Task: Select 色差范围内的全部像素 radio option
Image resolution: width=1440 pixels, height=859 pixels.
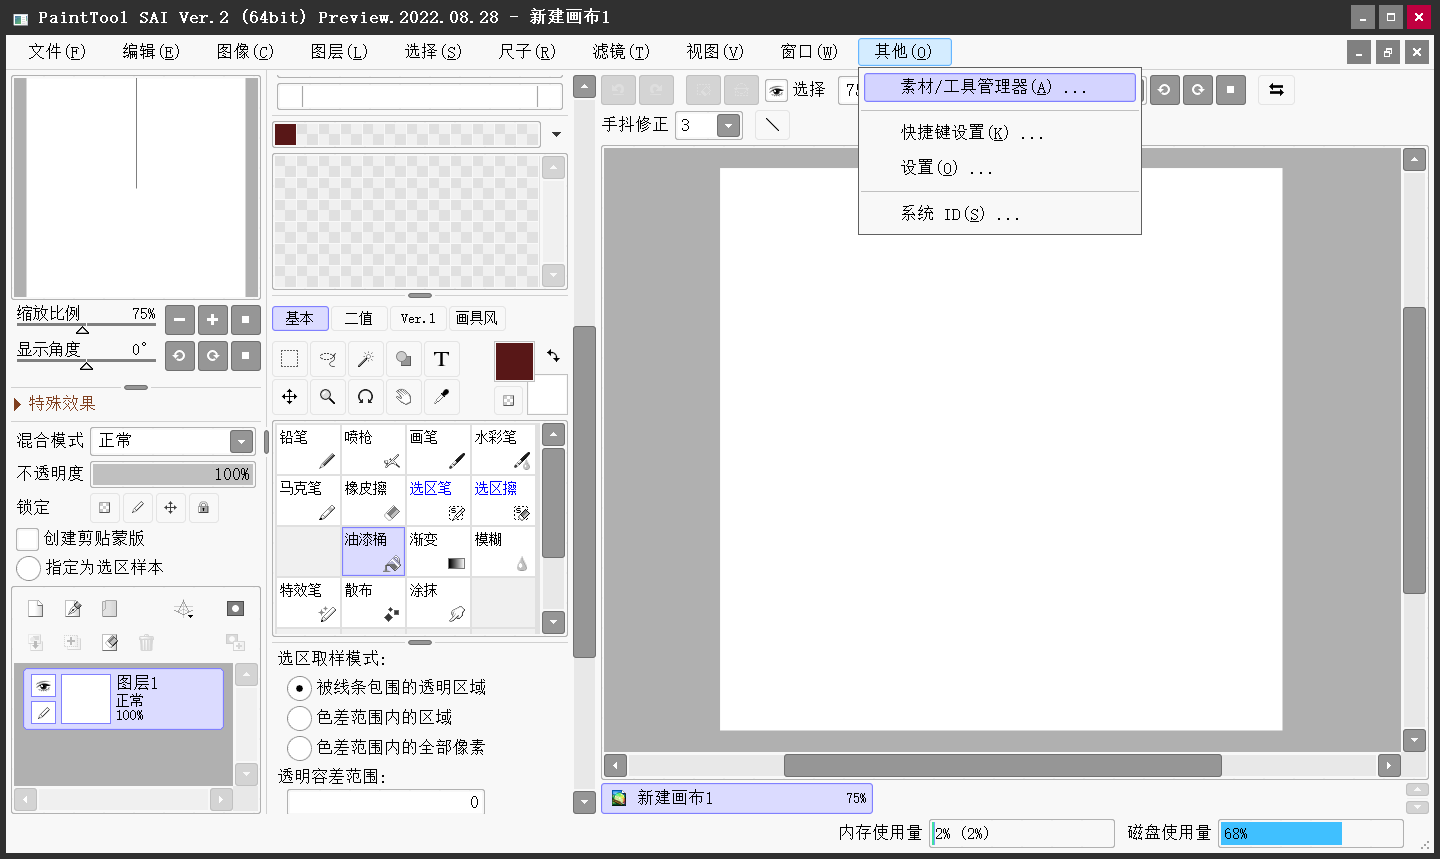Action: tap(299, 748)
